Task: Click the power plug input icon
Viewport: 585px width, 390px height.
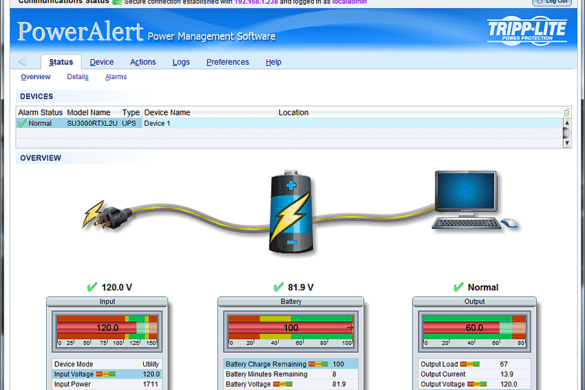Action: point(107,215)
